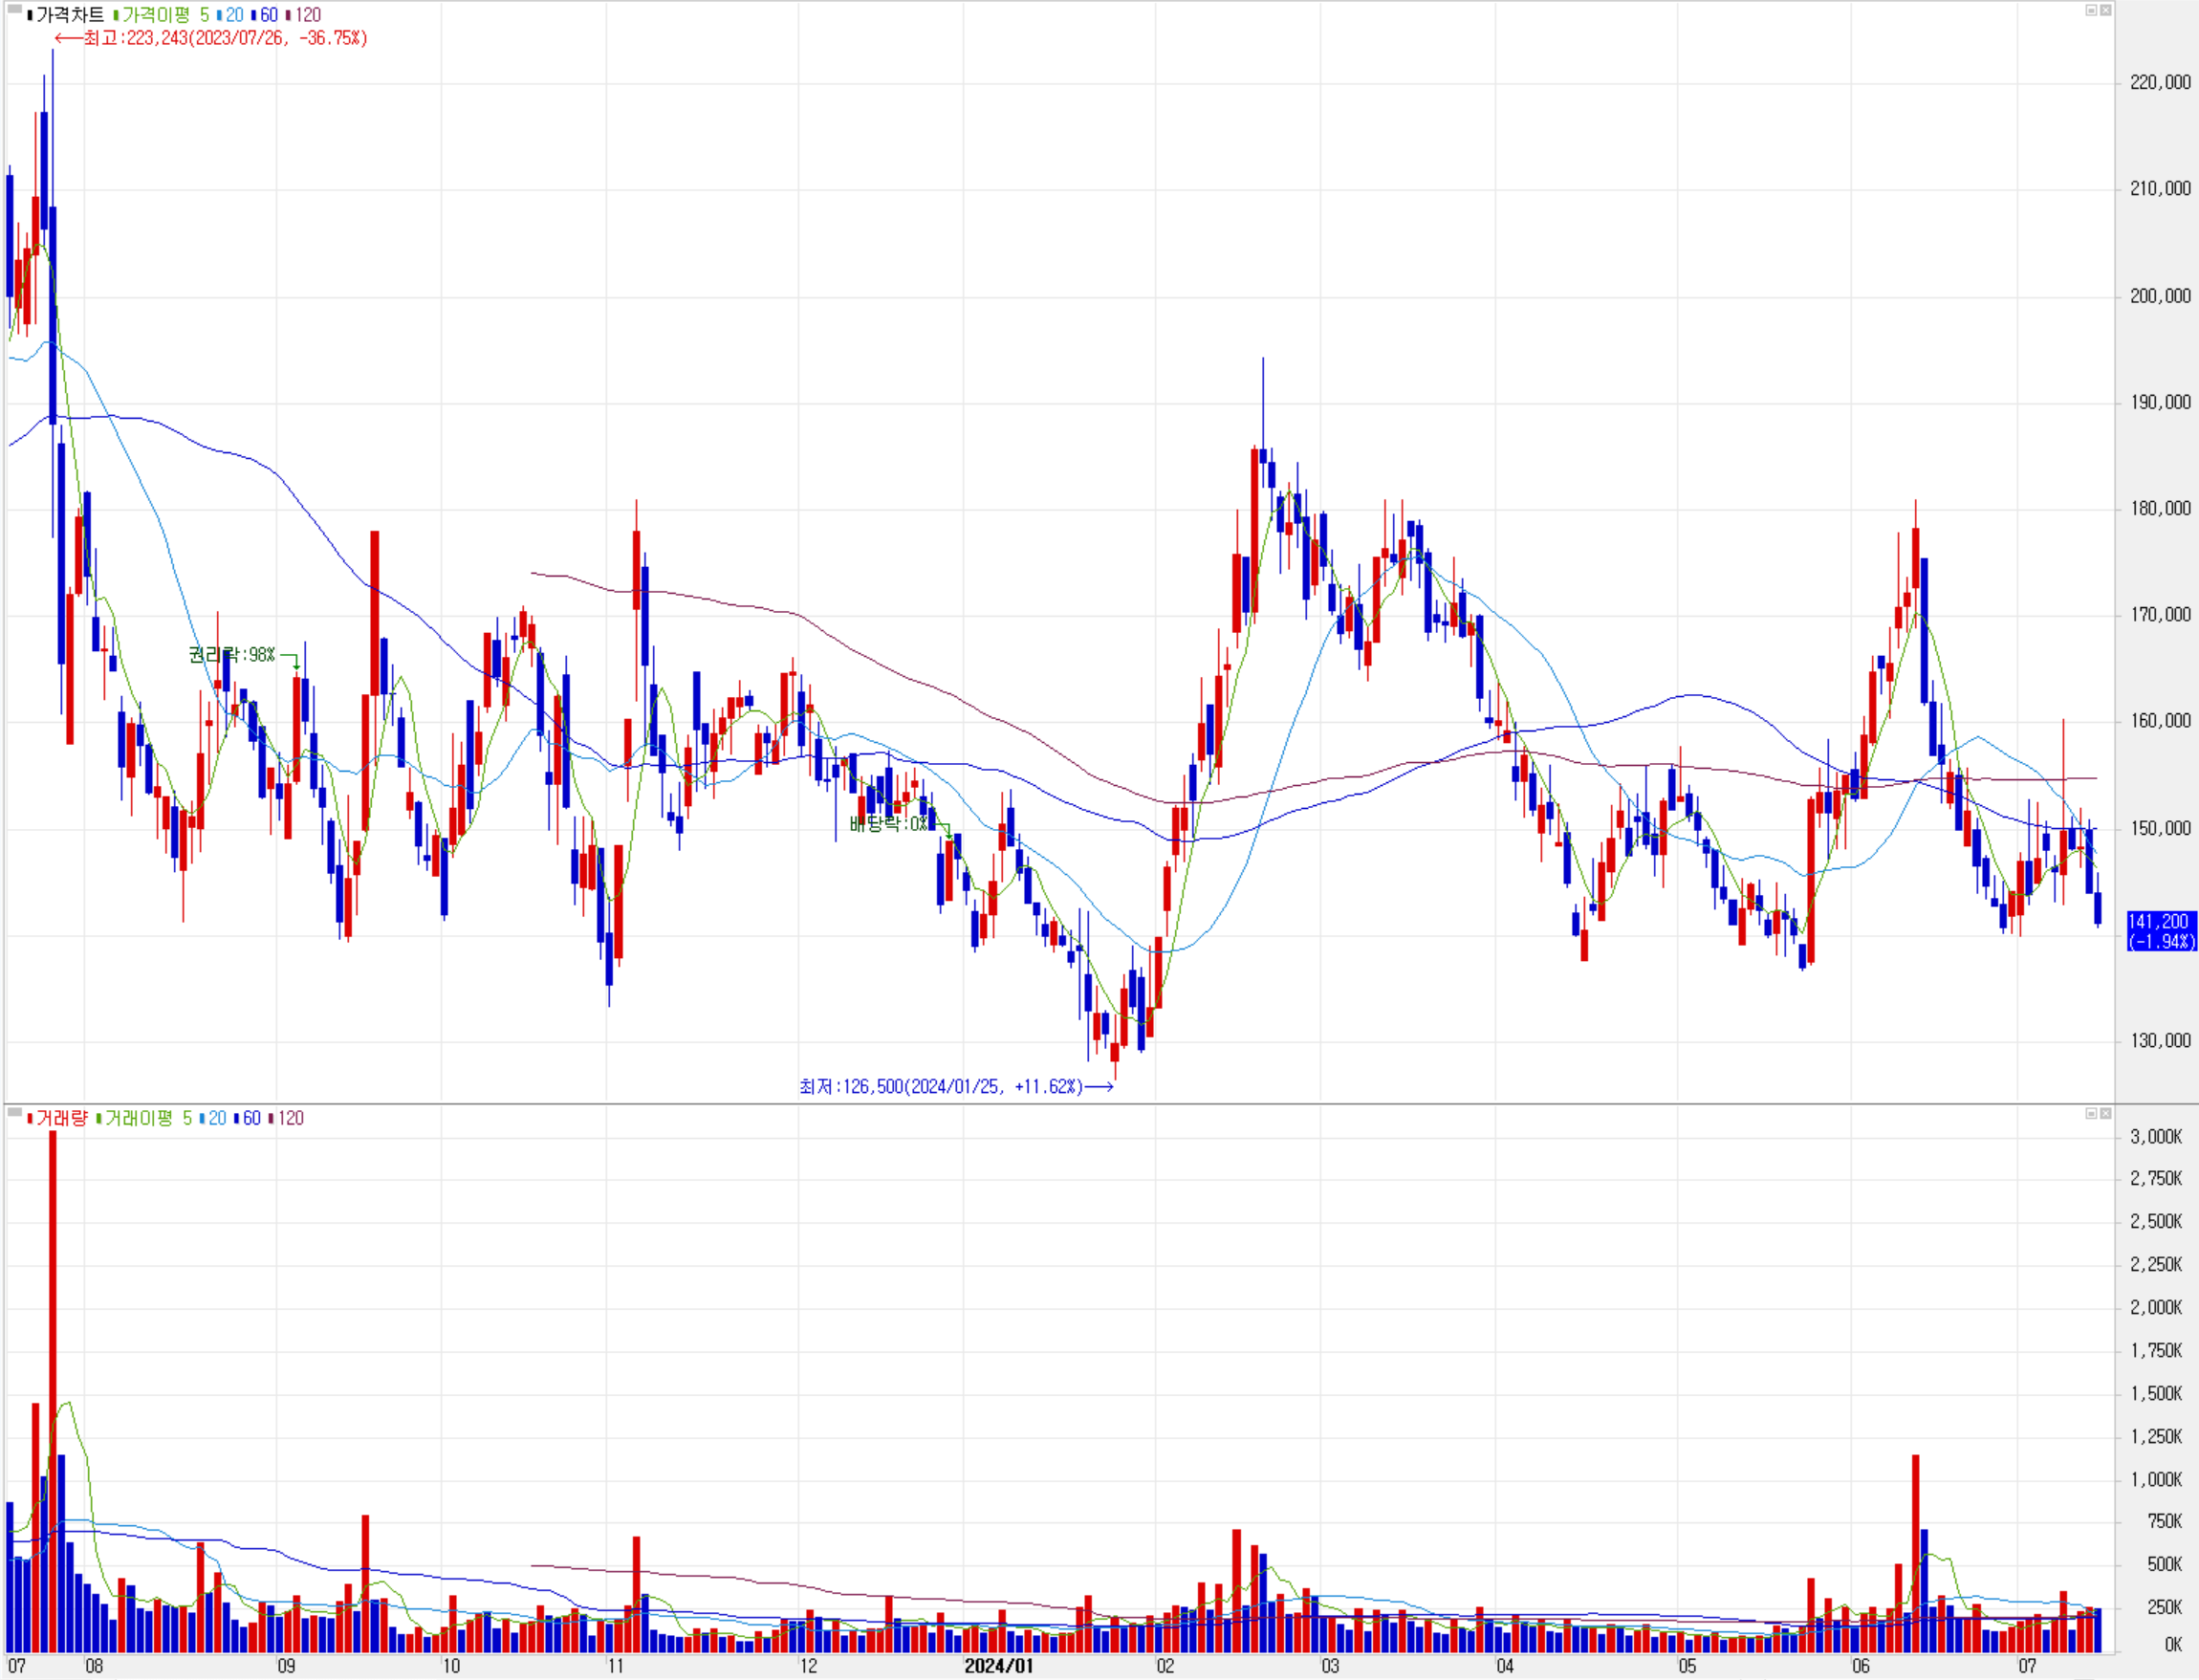Click the price legend's 20 moving average
2199x1680 pixels.
pyautogui.click(x=234, y=16)
